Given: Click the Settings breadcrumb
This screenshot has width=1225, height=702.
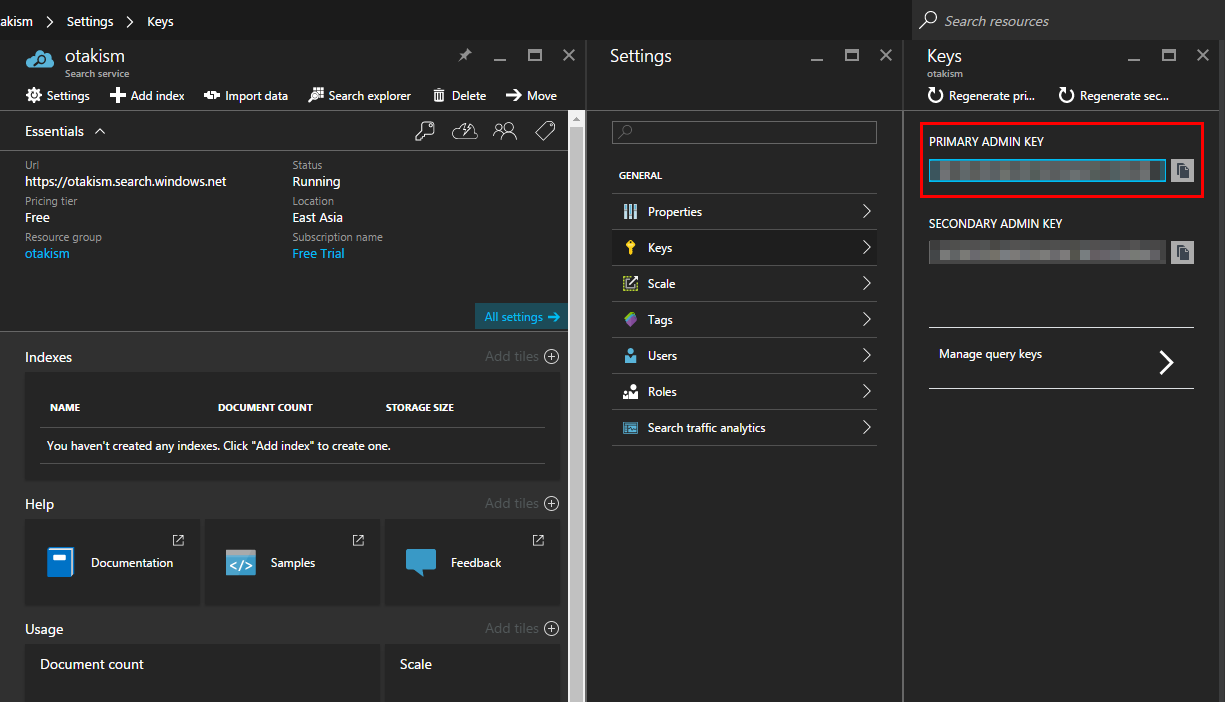Looking at the screenshot, I should coord(90,21).
